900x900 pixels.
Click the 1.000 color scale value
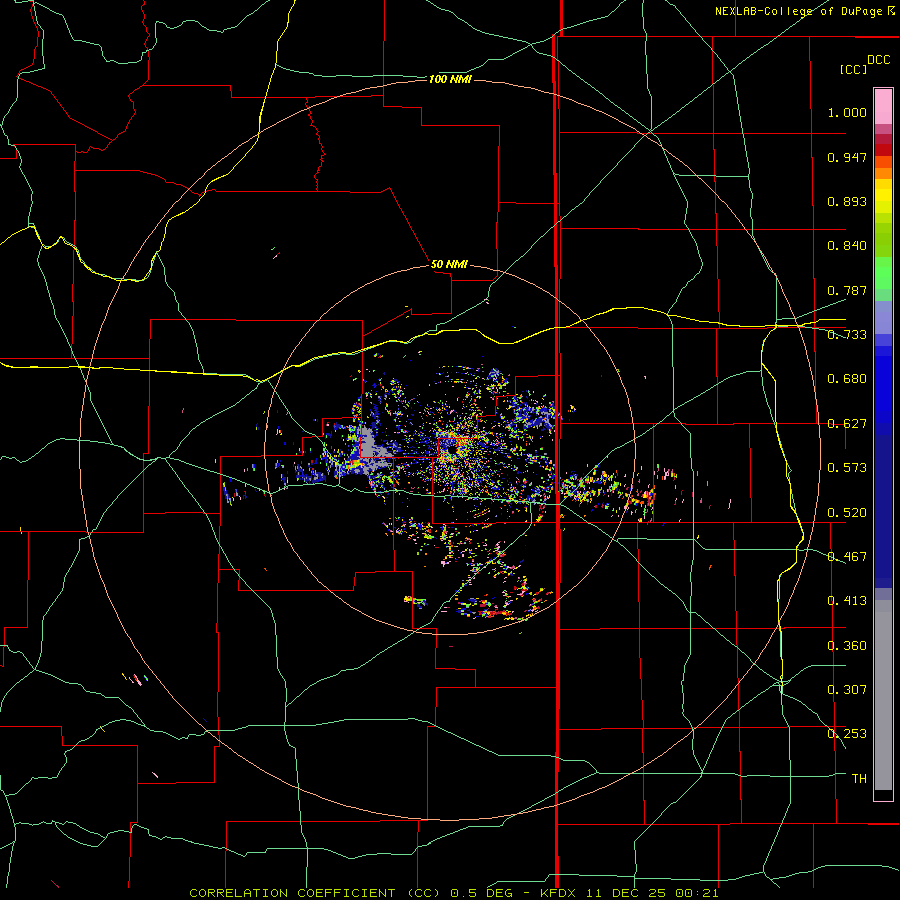point(847,112)
